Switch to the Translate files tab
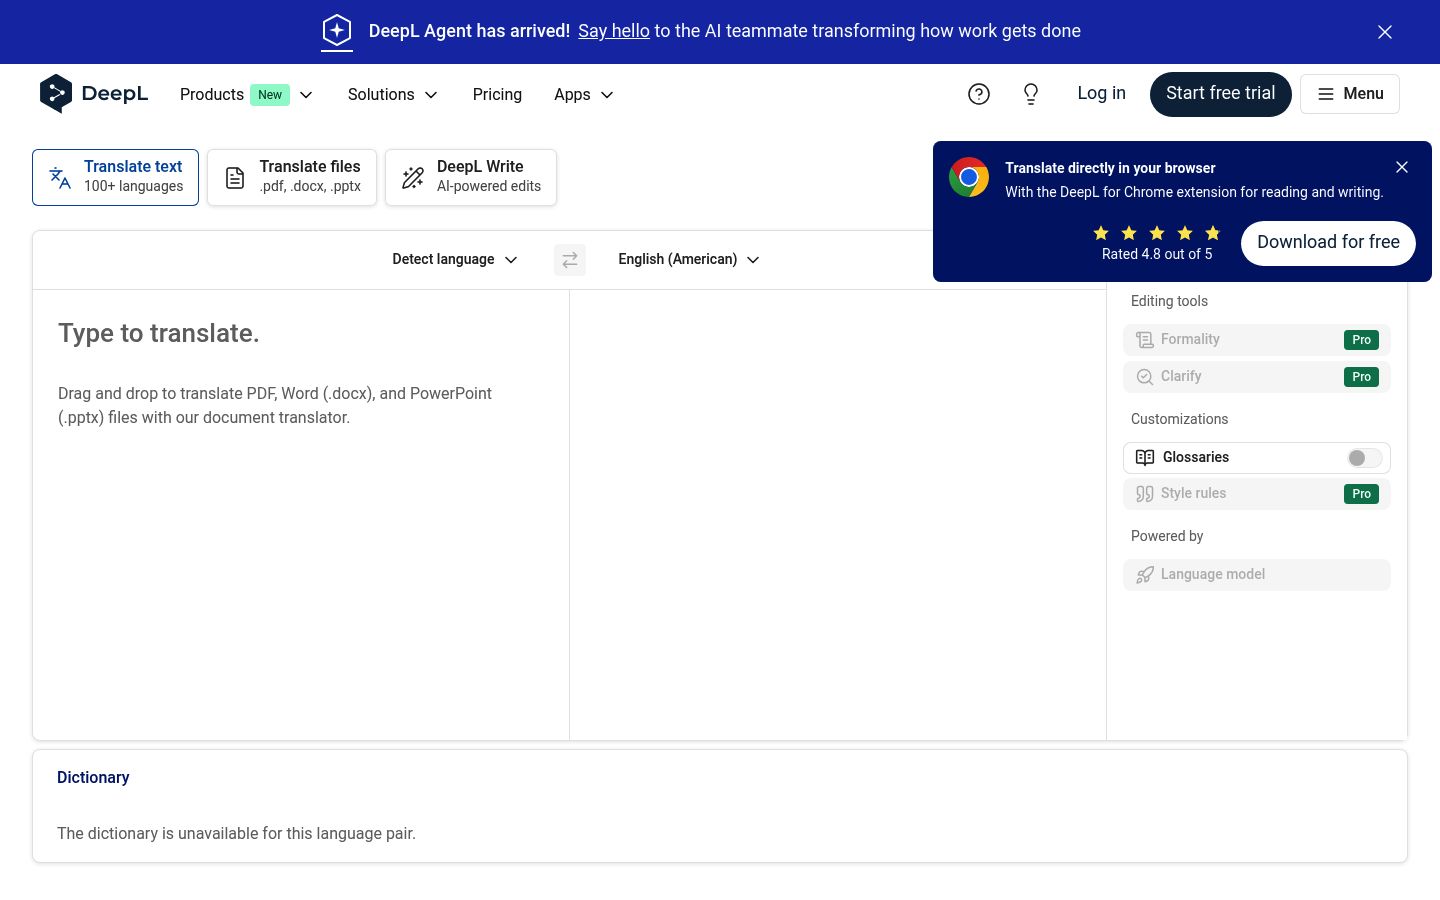1440x900 pixels. coord(292,177)
